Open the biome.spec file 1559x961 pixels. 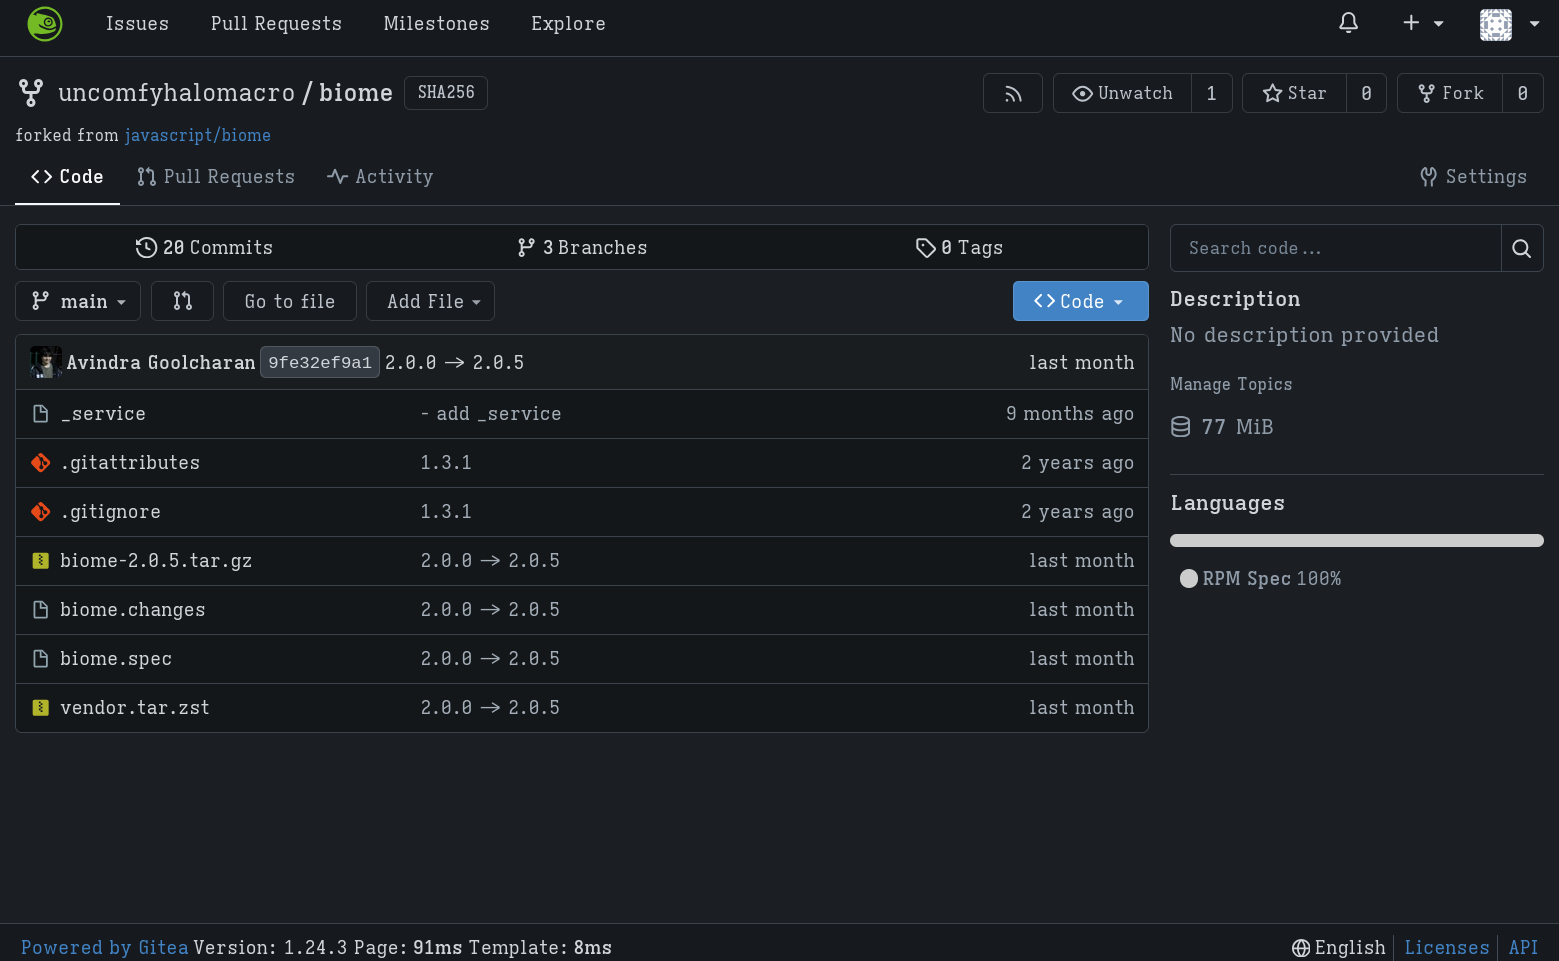[x=116, y=659]
